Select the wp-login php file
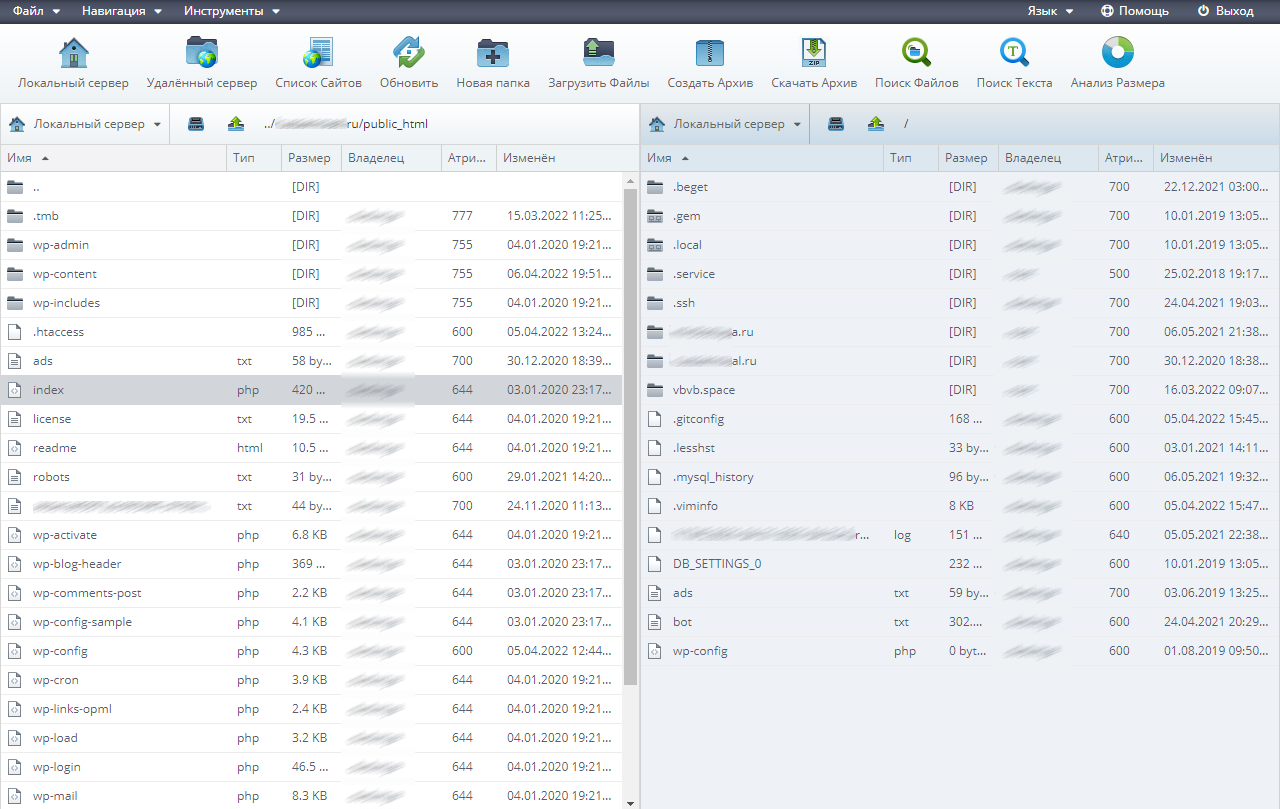The image size is (1280, 809). click(x=311, y=767)
